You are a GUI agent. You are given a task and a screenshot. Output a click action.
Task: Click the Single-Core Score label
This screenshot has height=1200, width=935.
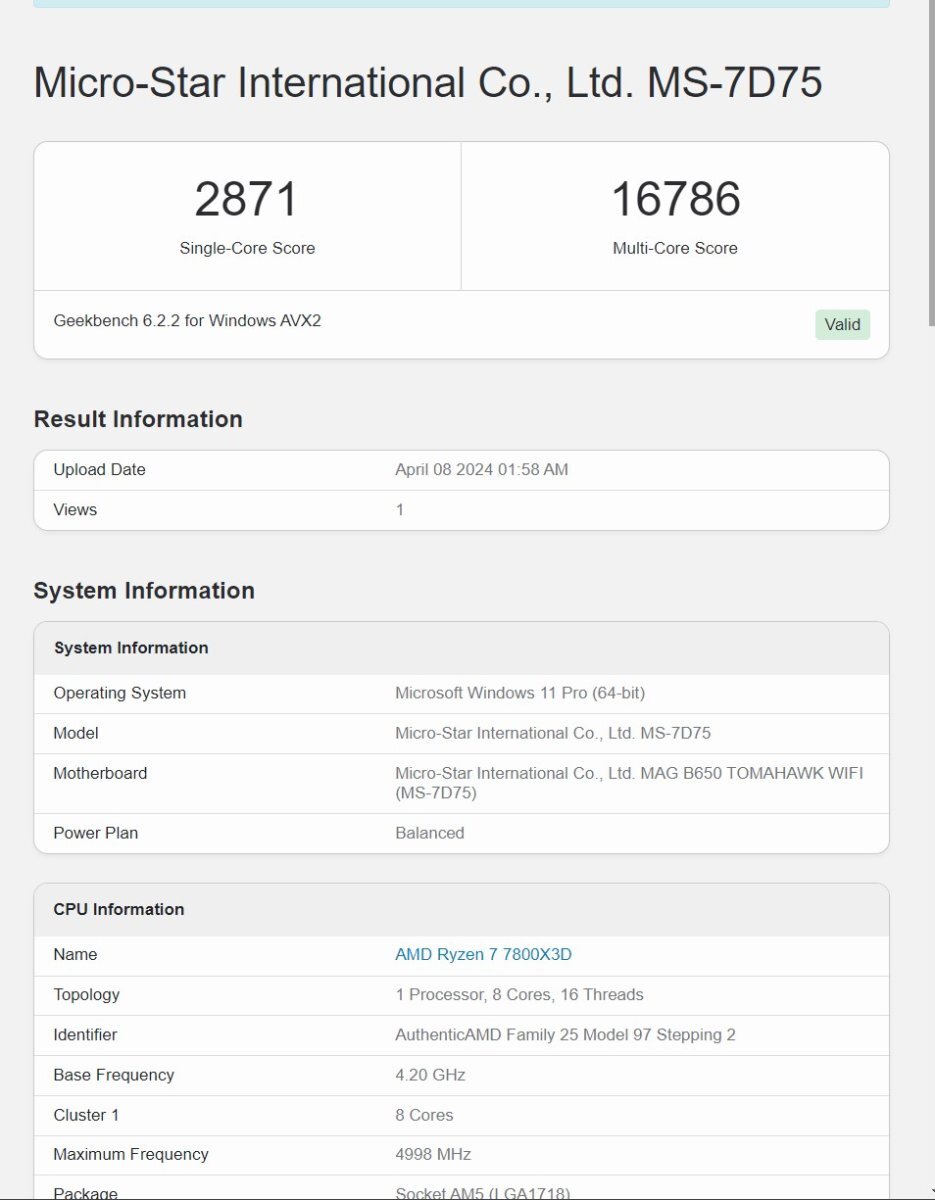coord(247,248)
